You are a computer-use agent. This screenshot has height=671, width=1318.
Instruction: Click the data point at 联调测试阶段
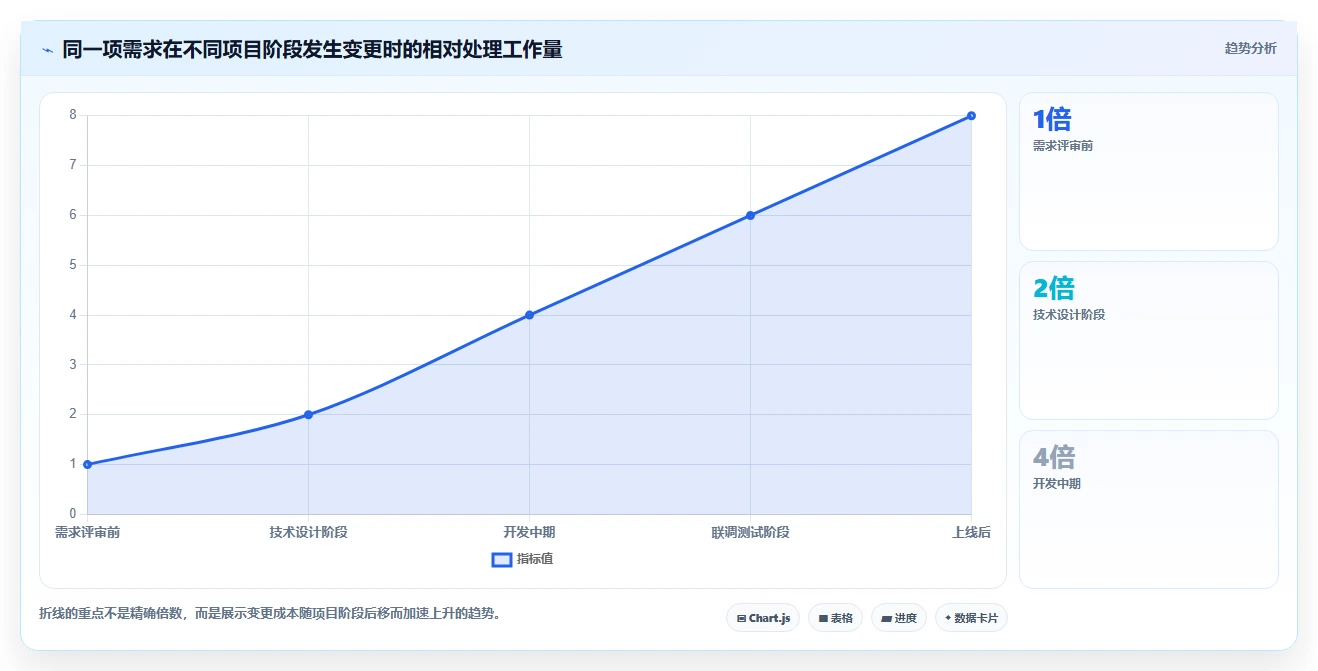[x=750, y=215]
